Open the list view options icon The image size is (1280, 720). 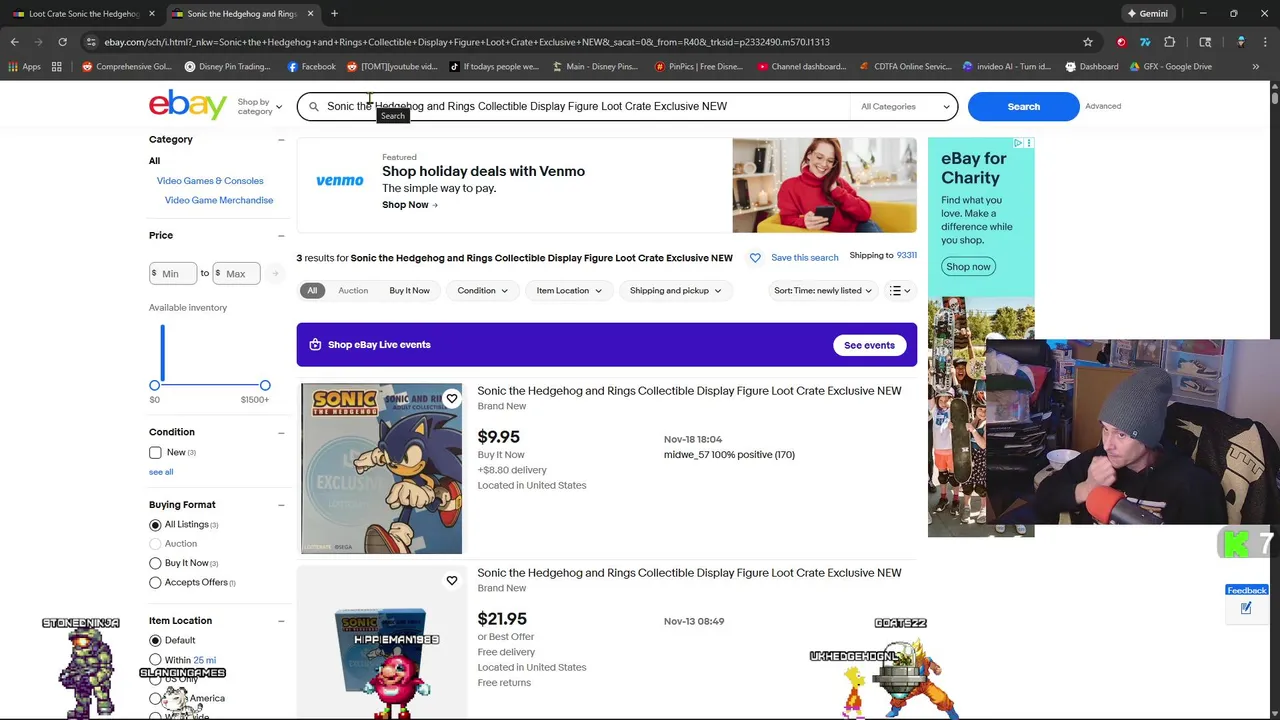point(900,291)
